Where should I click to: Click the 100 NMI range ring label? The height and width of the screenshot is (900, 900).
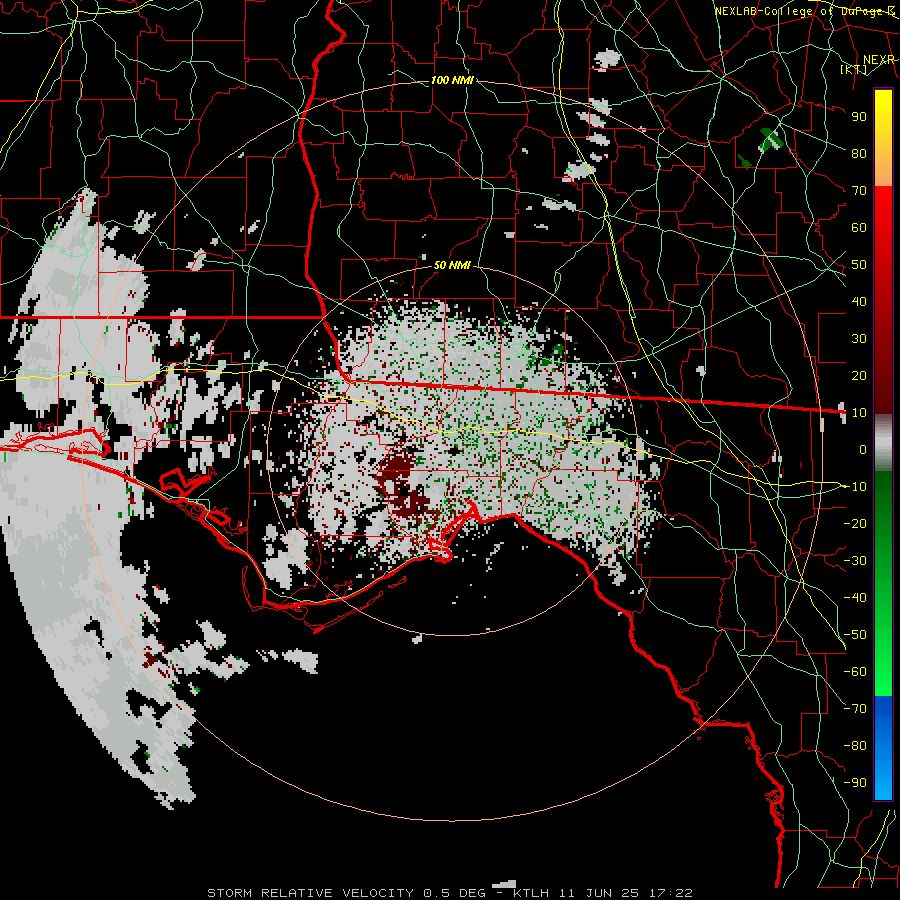[452, 80]
